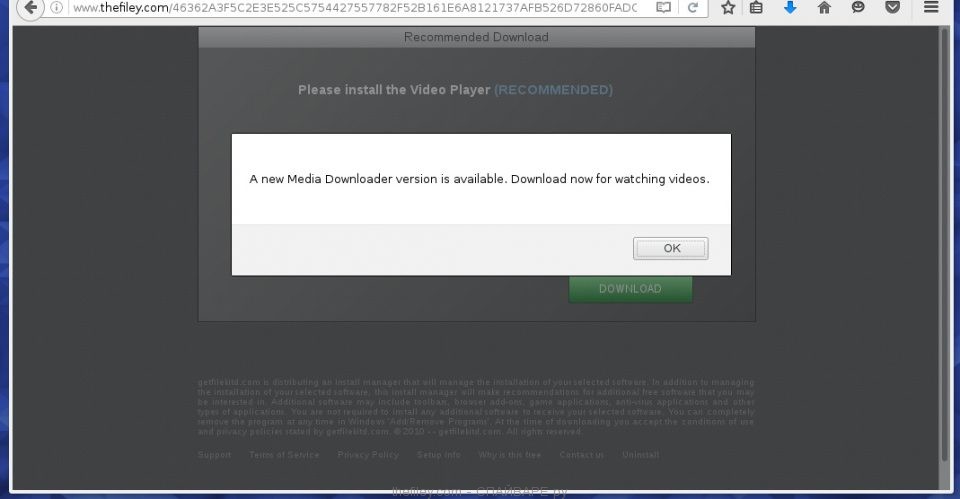960x499 pixels.
Task: Click the Uninstall footer link
Action: tap(640, 455)
